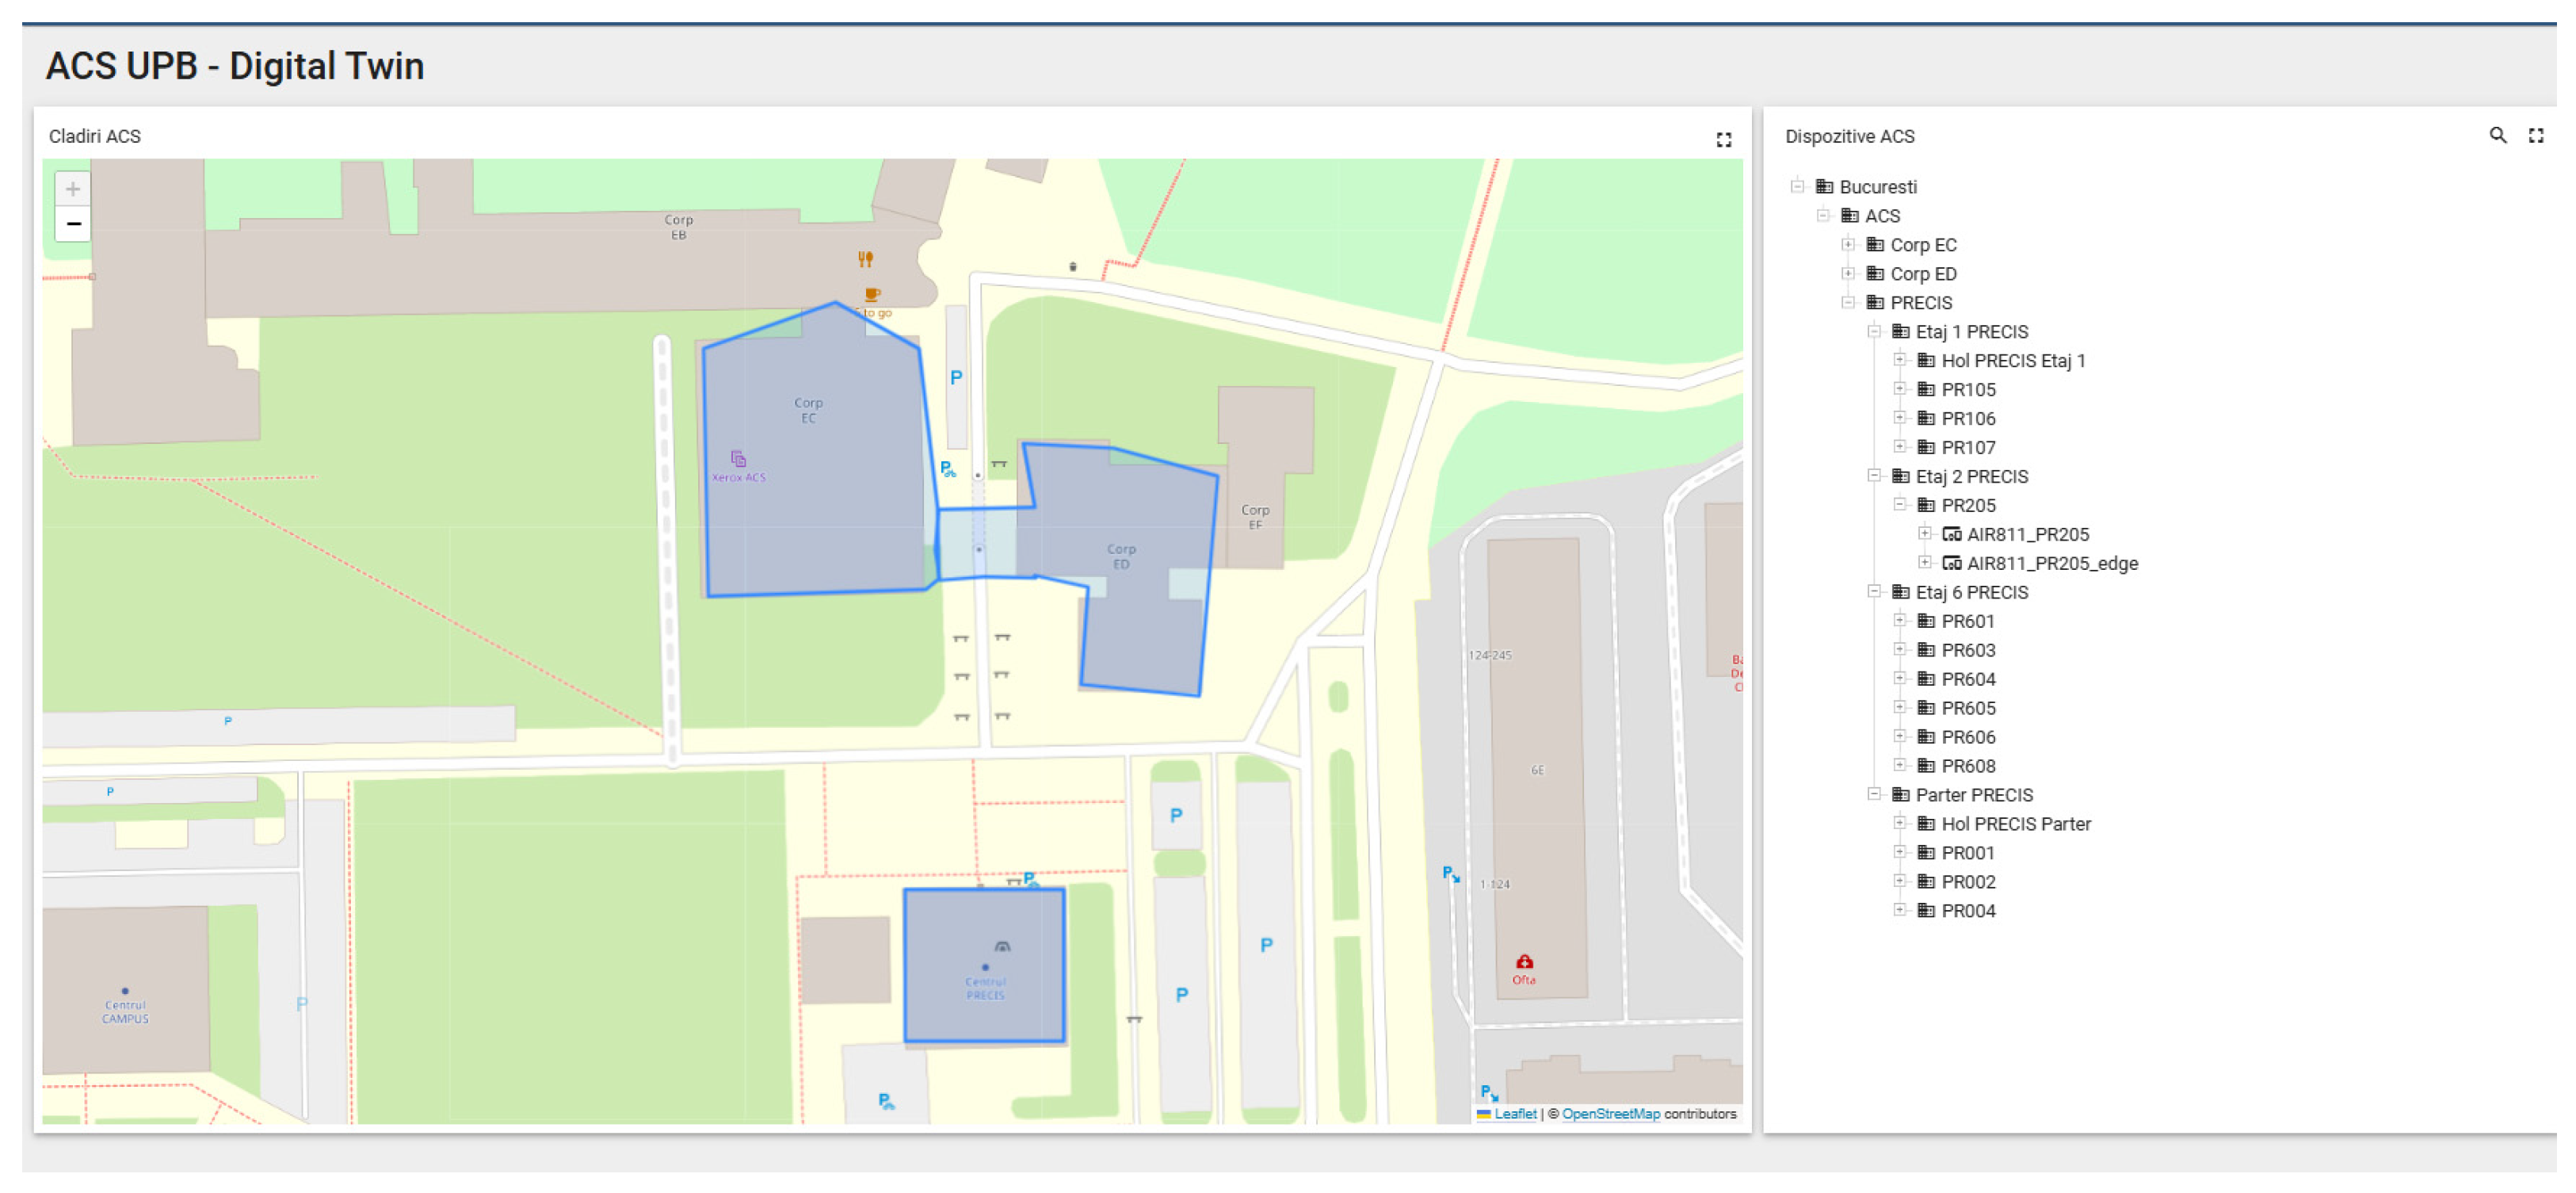Viewport: 2576px width, 1193px height.
Task: Collapse the Etaj 6 PRECIS node
Action: (x=1874, y=592)
